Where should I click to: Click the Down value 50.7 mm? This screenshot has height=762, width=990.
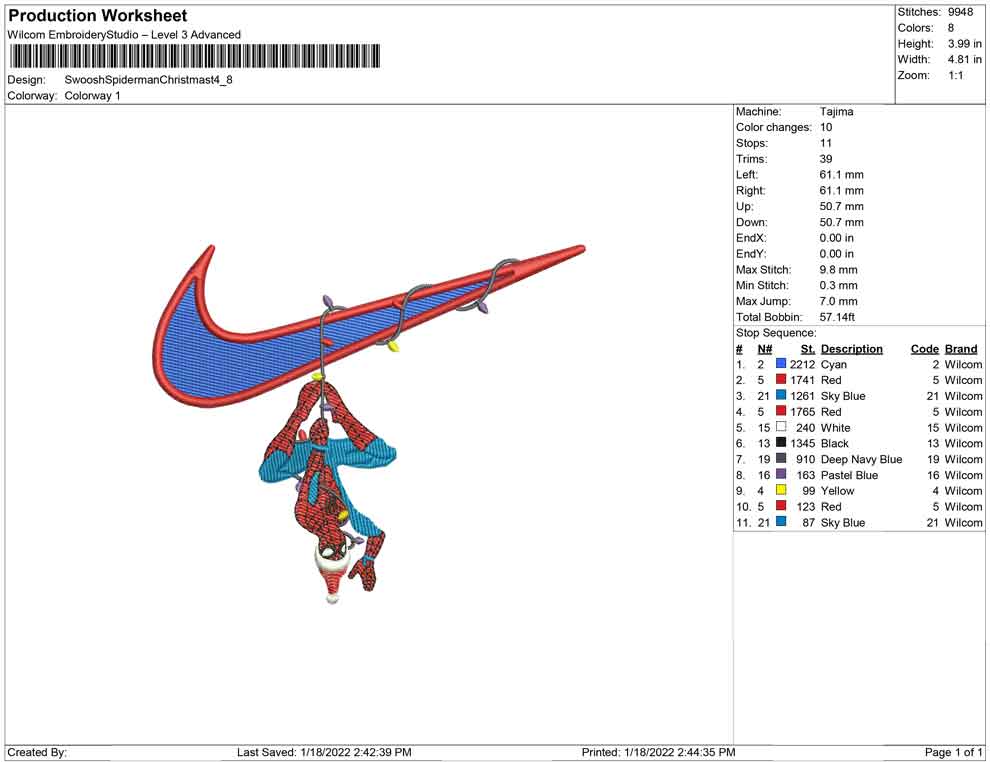click(842, 222)
